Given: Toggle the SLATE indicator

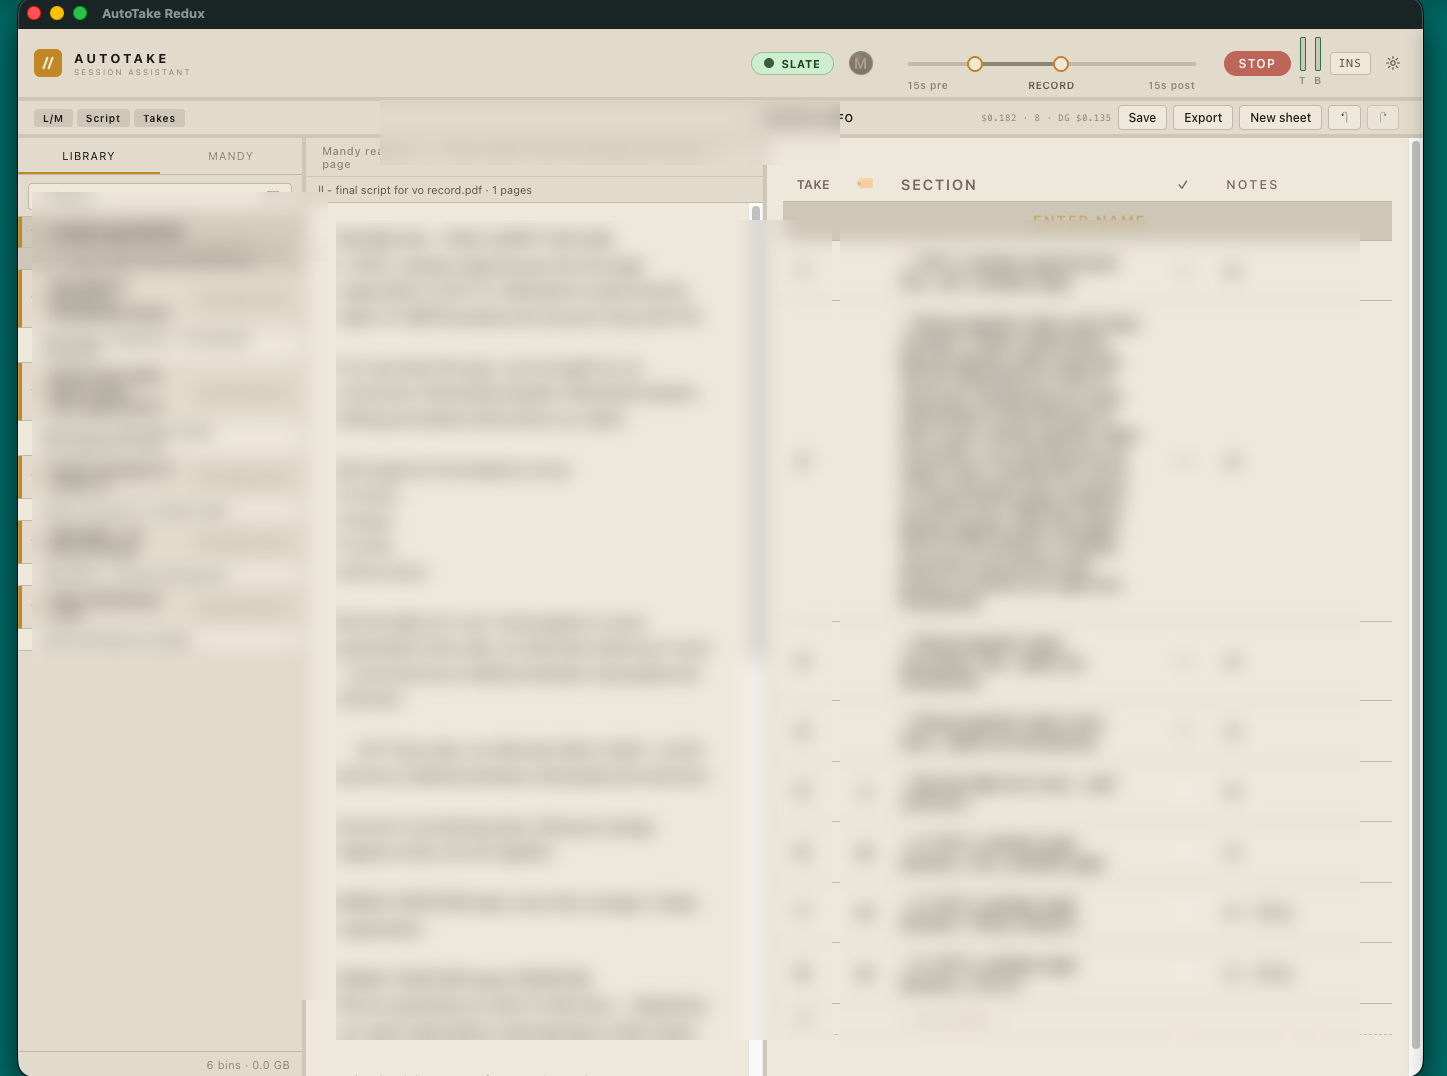Looking at the screenshot, I should tap(792, 63).
